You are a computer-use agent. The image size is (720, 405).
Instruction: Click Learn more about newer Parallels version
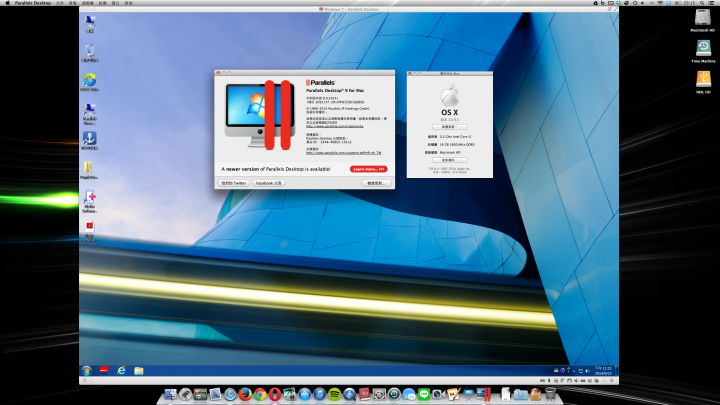coord(368,169)
